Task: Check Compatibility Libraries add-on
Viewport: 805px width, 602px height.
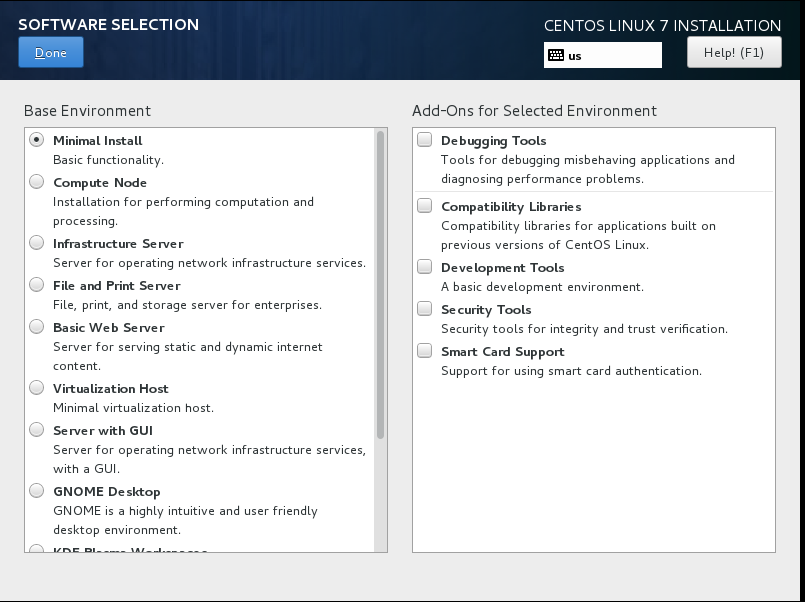Action: [x=425, y=206]
